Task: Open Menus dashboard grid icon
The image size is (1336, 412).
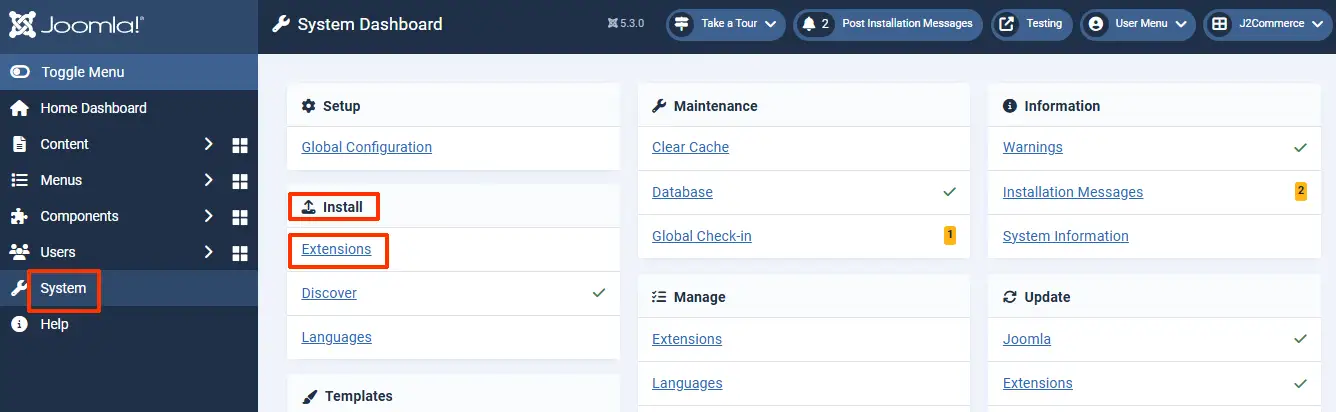Action: [x=240, y=181]
